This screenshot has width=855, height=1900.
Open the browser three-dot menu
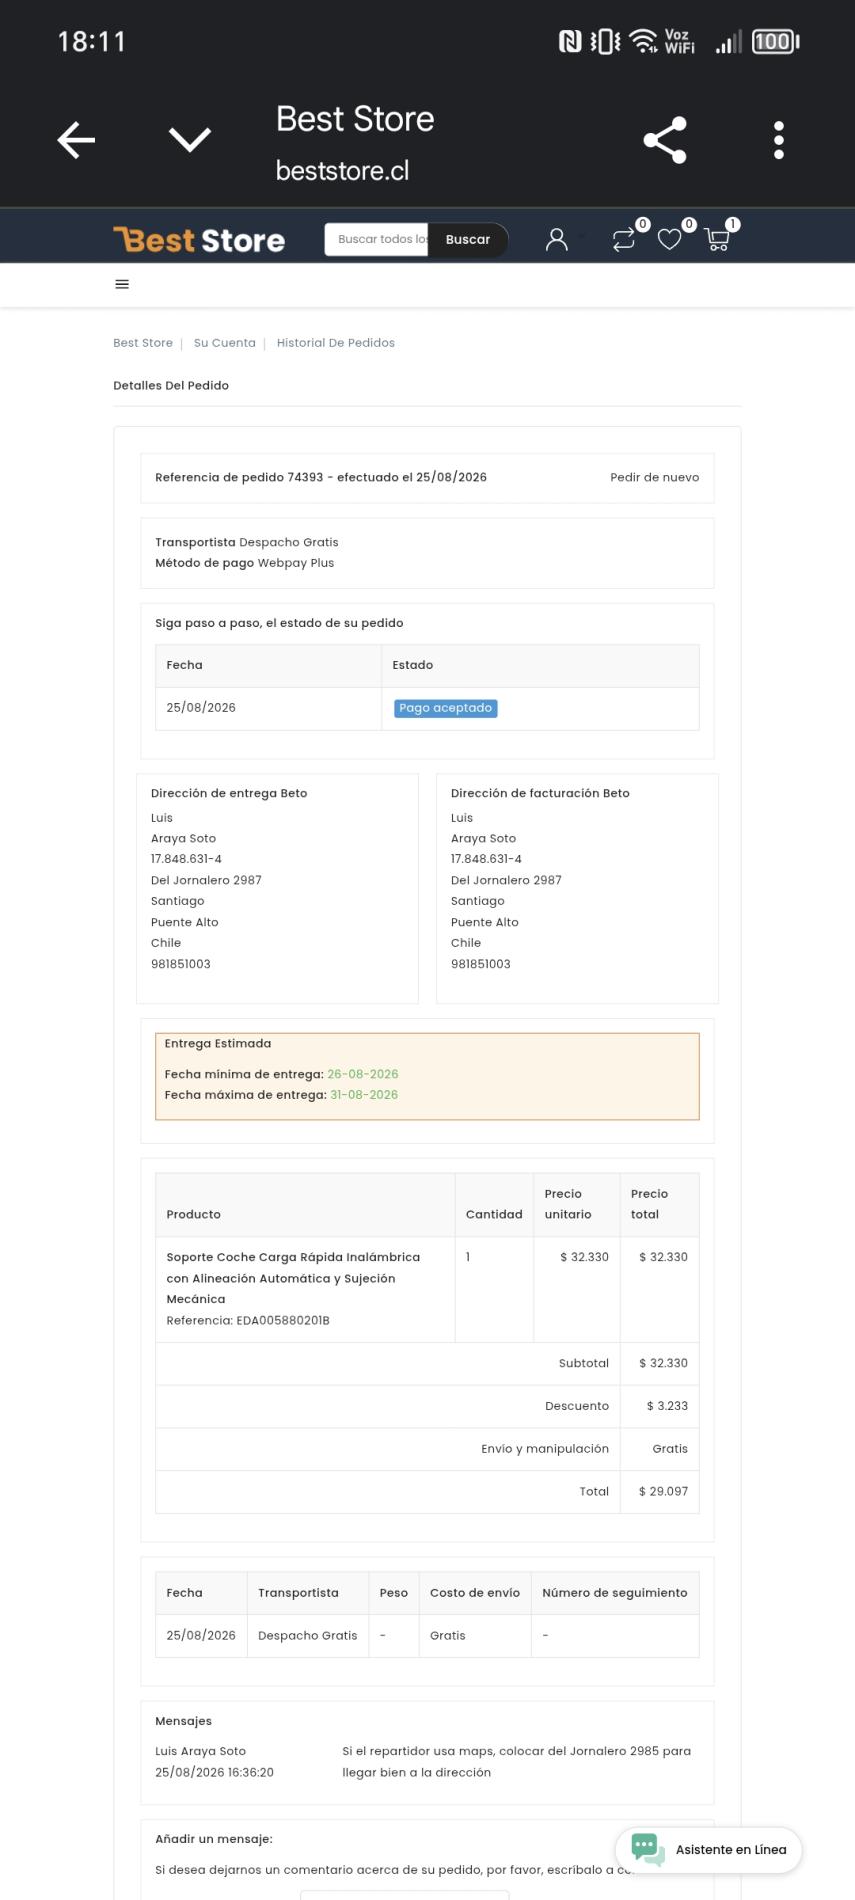[x=779, y=140]
